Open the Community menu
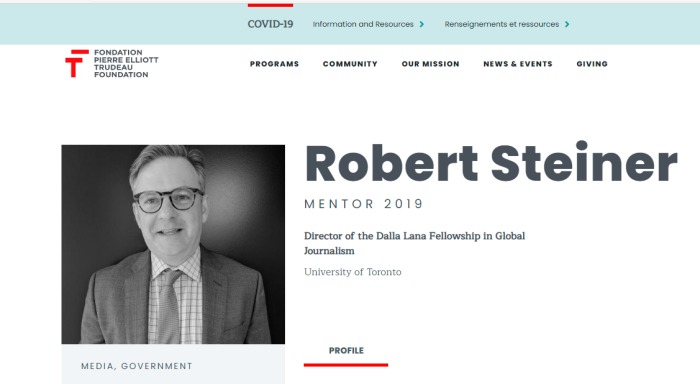Viewport: 700px width, 384px height. pos(350,64)
